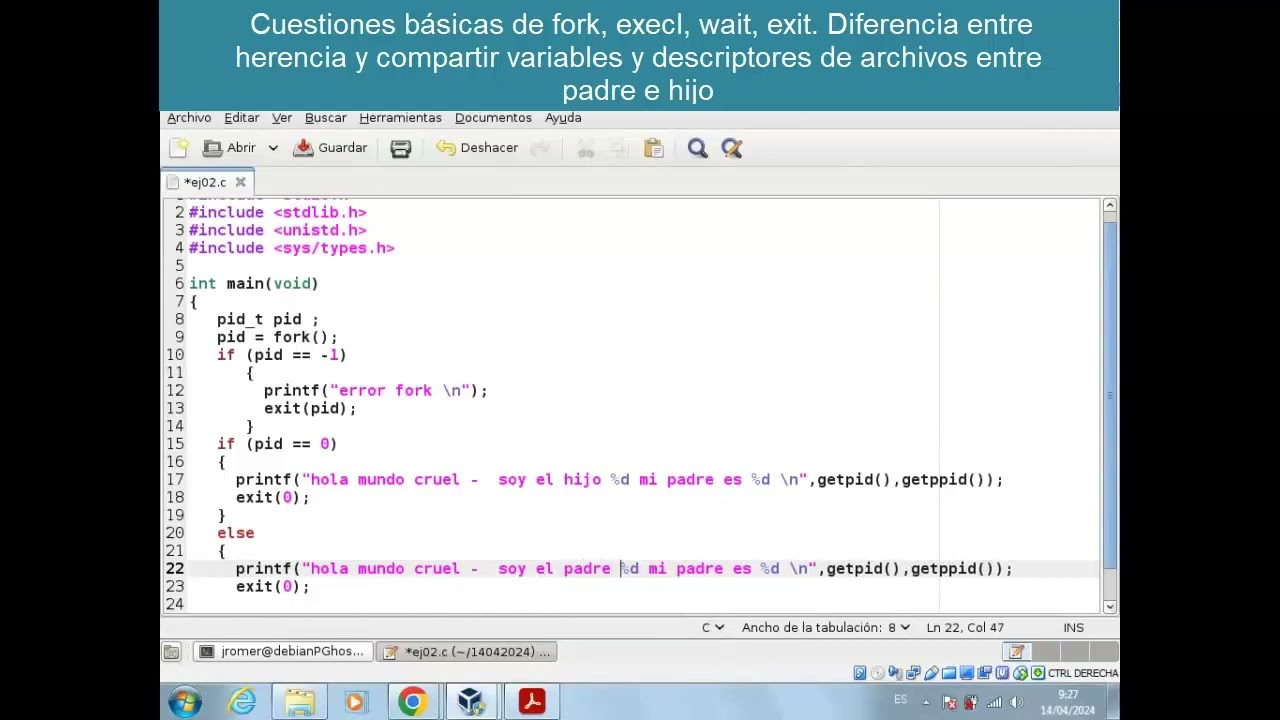Click line 10 'if (pid == -1)'
1280x720 pixels.
tap(282, 355)
